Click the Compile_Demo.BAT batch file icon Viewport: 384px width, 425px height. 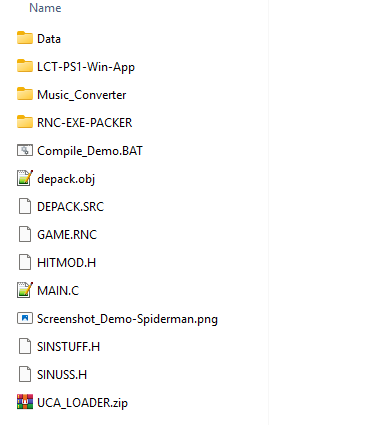point(25,150)
